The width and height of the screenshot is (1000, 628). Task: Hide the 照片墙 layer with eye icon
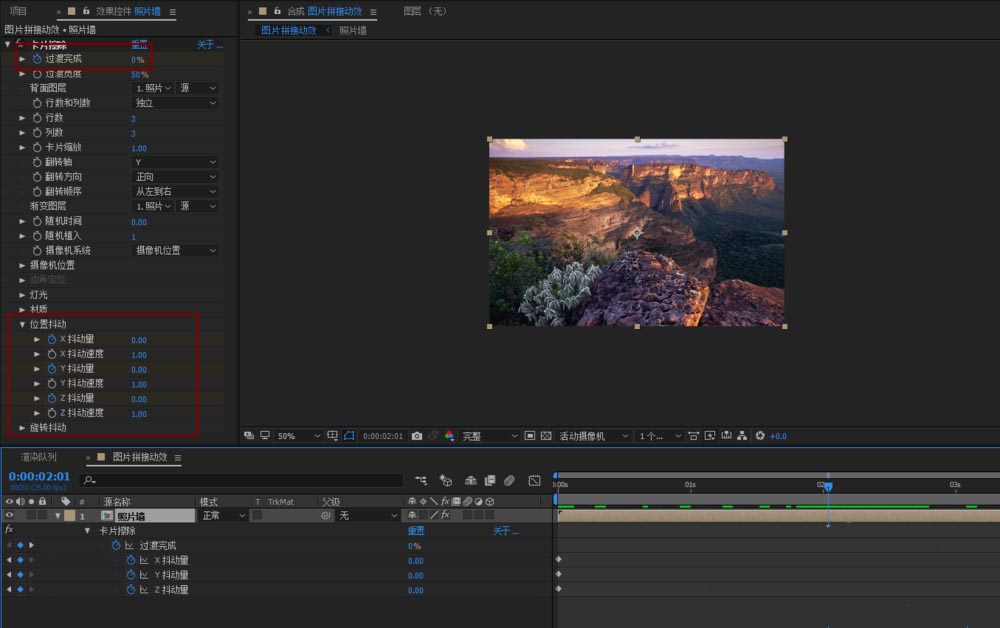10,516
